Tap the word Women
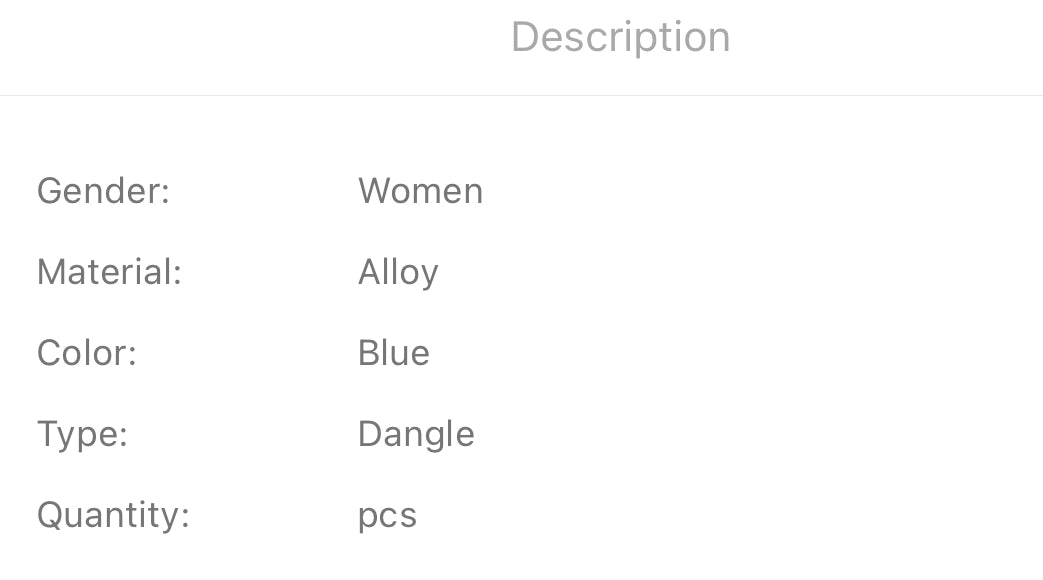This screenshot has height=580, width=1043. tap(420, 191)
